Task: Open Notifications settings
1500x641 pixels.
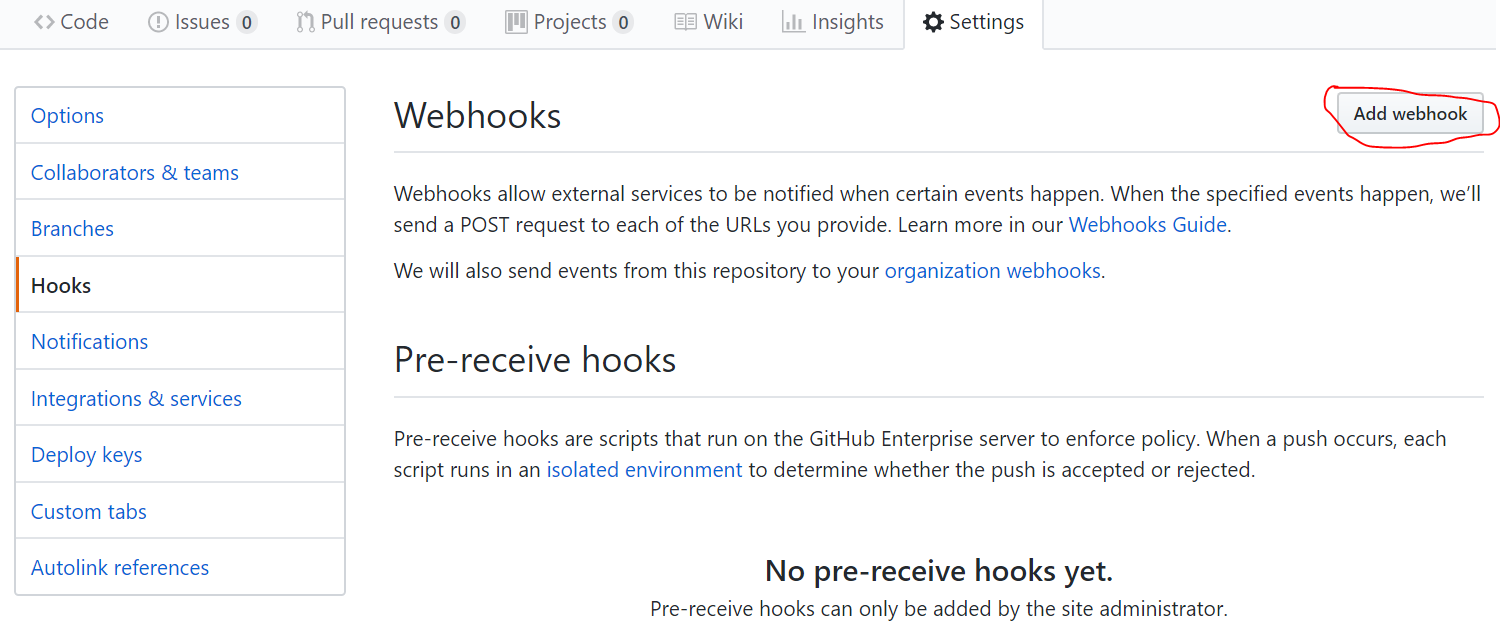Action: click(x=180, y=342)
